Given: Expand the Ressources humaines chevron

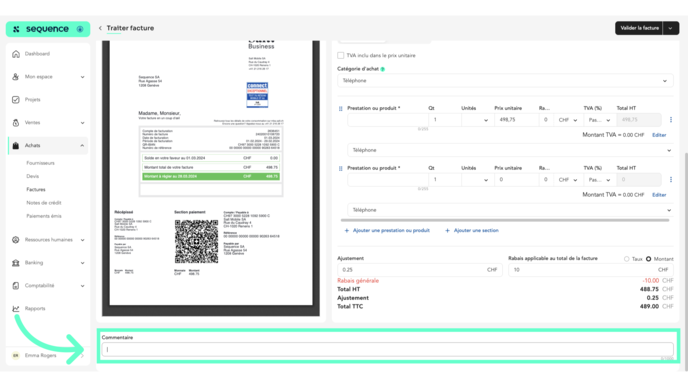Looking at the screenshot, I should (x=82, y=240).
